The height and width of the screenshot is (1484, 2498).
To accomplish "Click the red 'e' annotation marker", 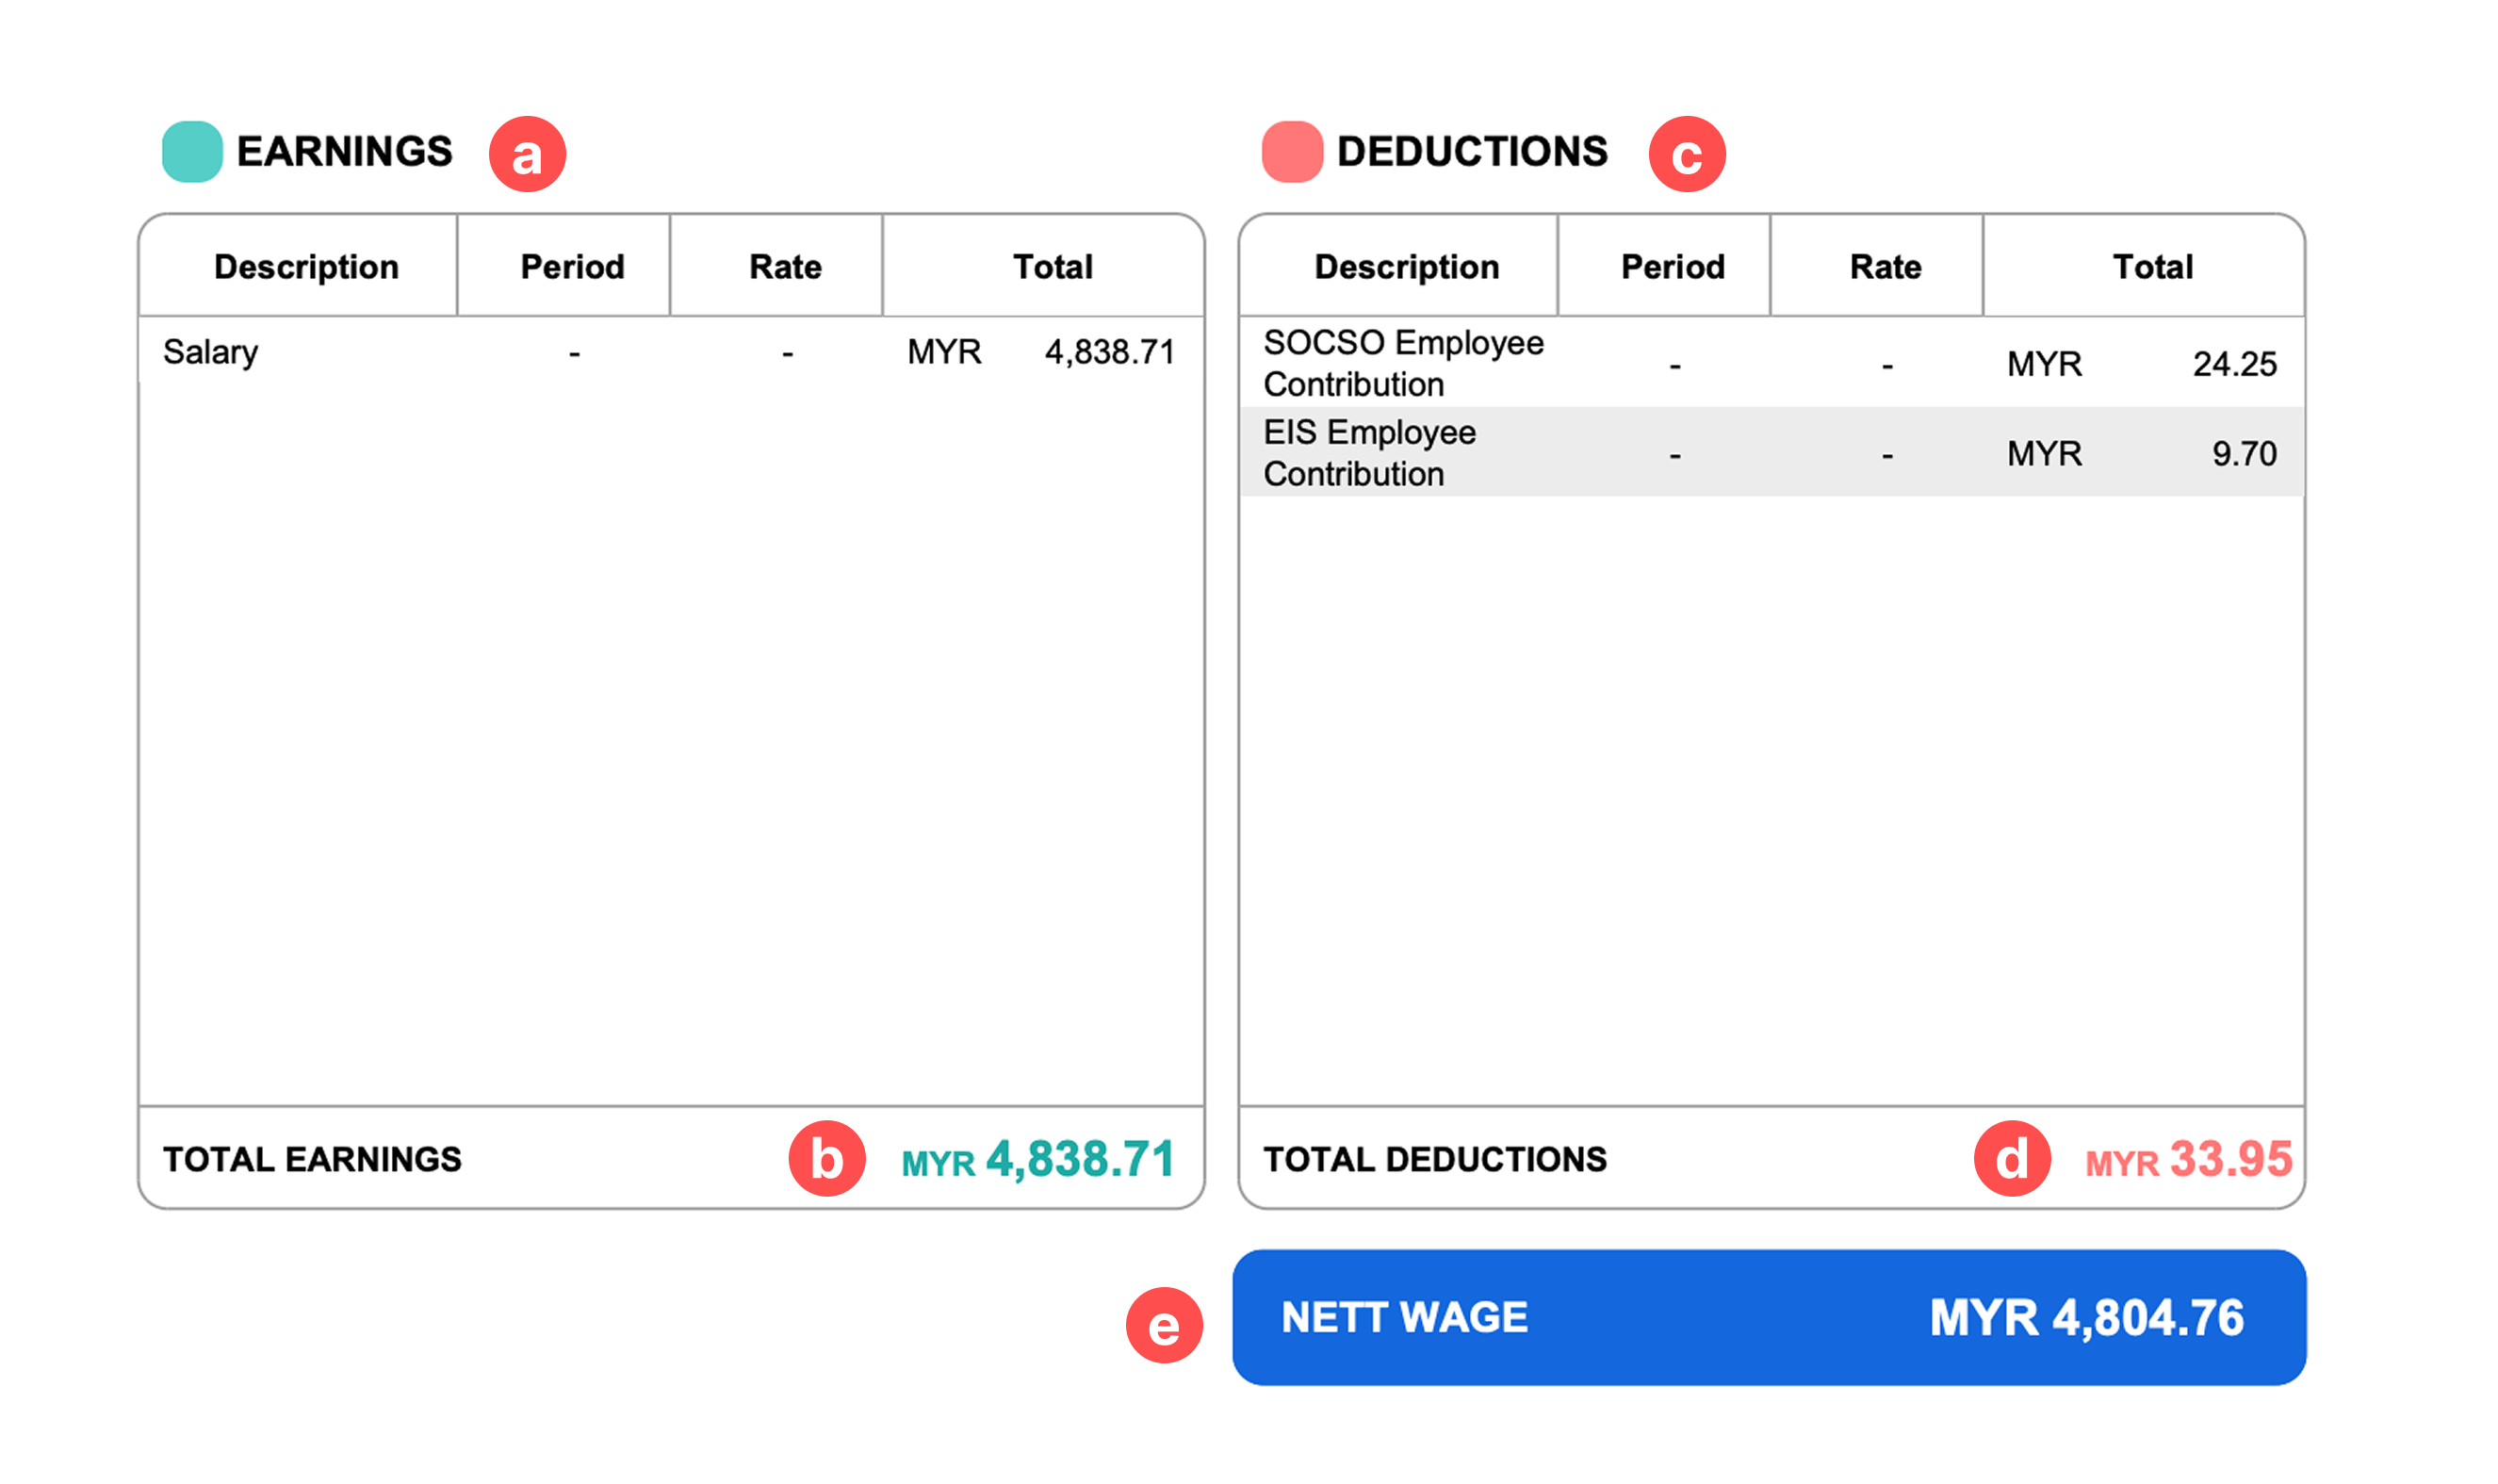I will pos(1163,1324).
